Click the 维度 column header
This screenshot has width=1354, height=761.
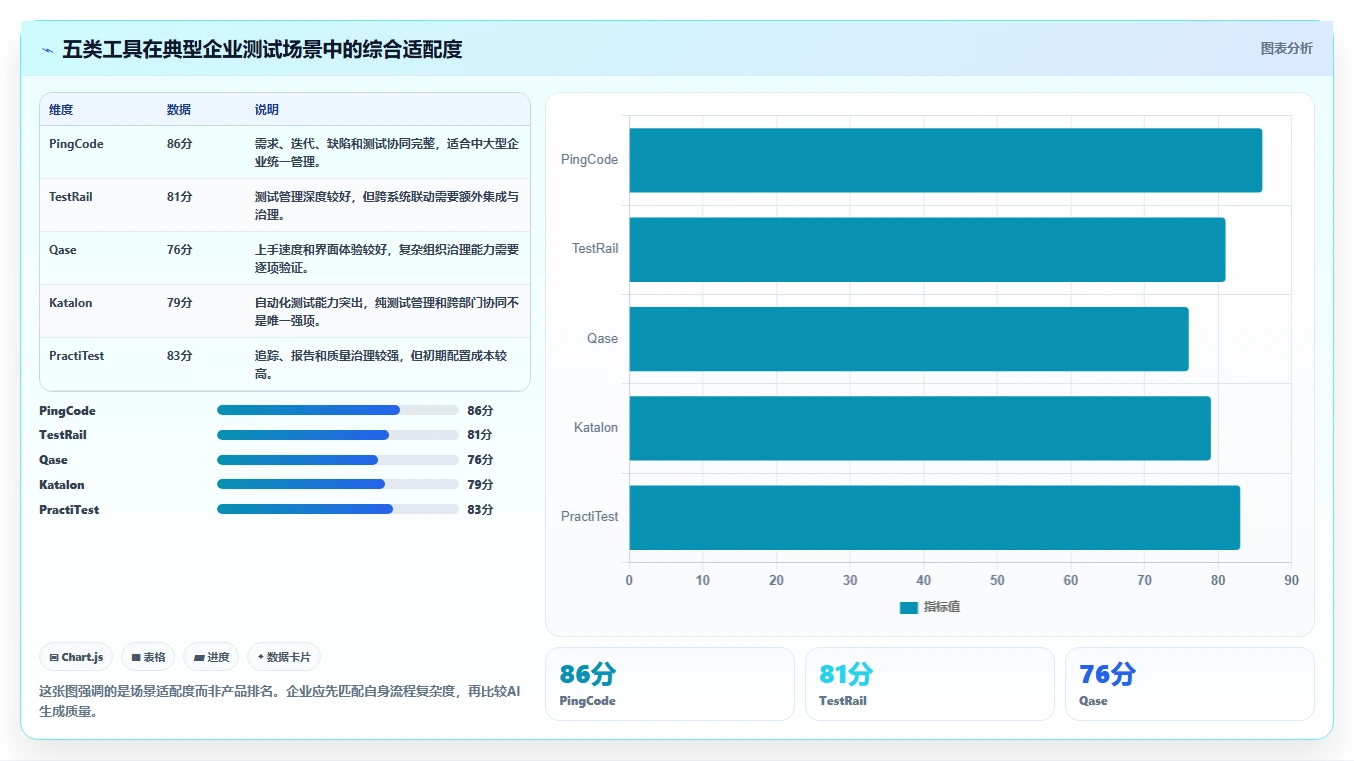[x=61, y=110]
